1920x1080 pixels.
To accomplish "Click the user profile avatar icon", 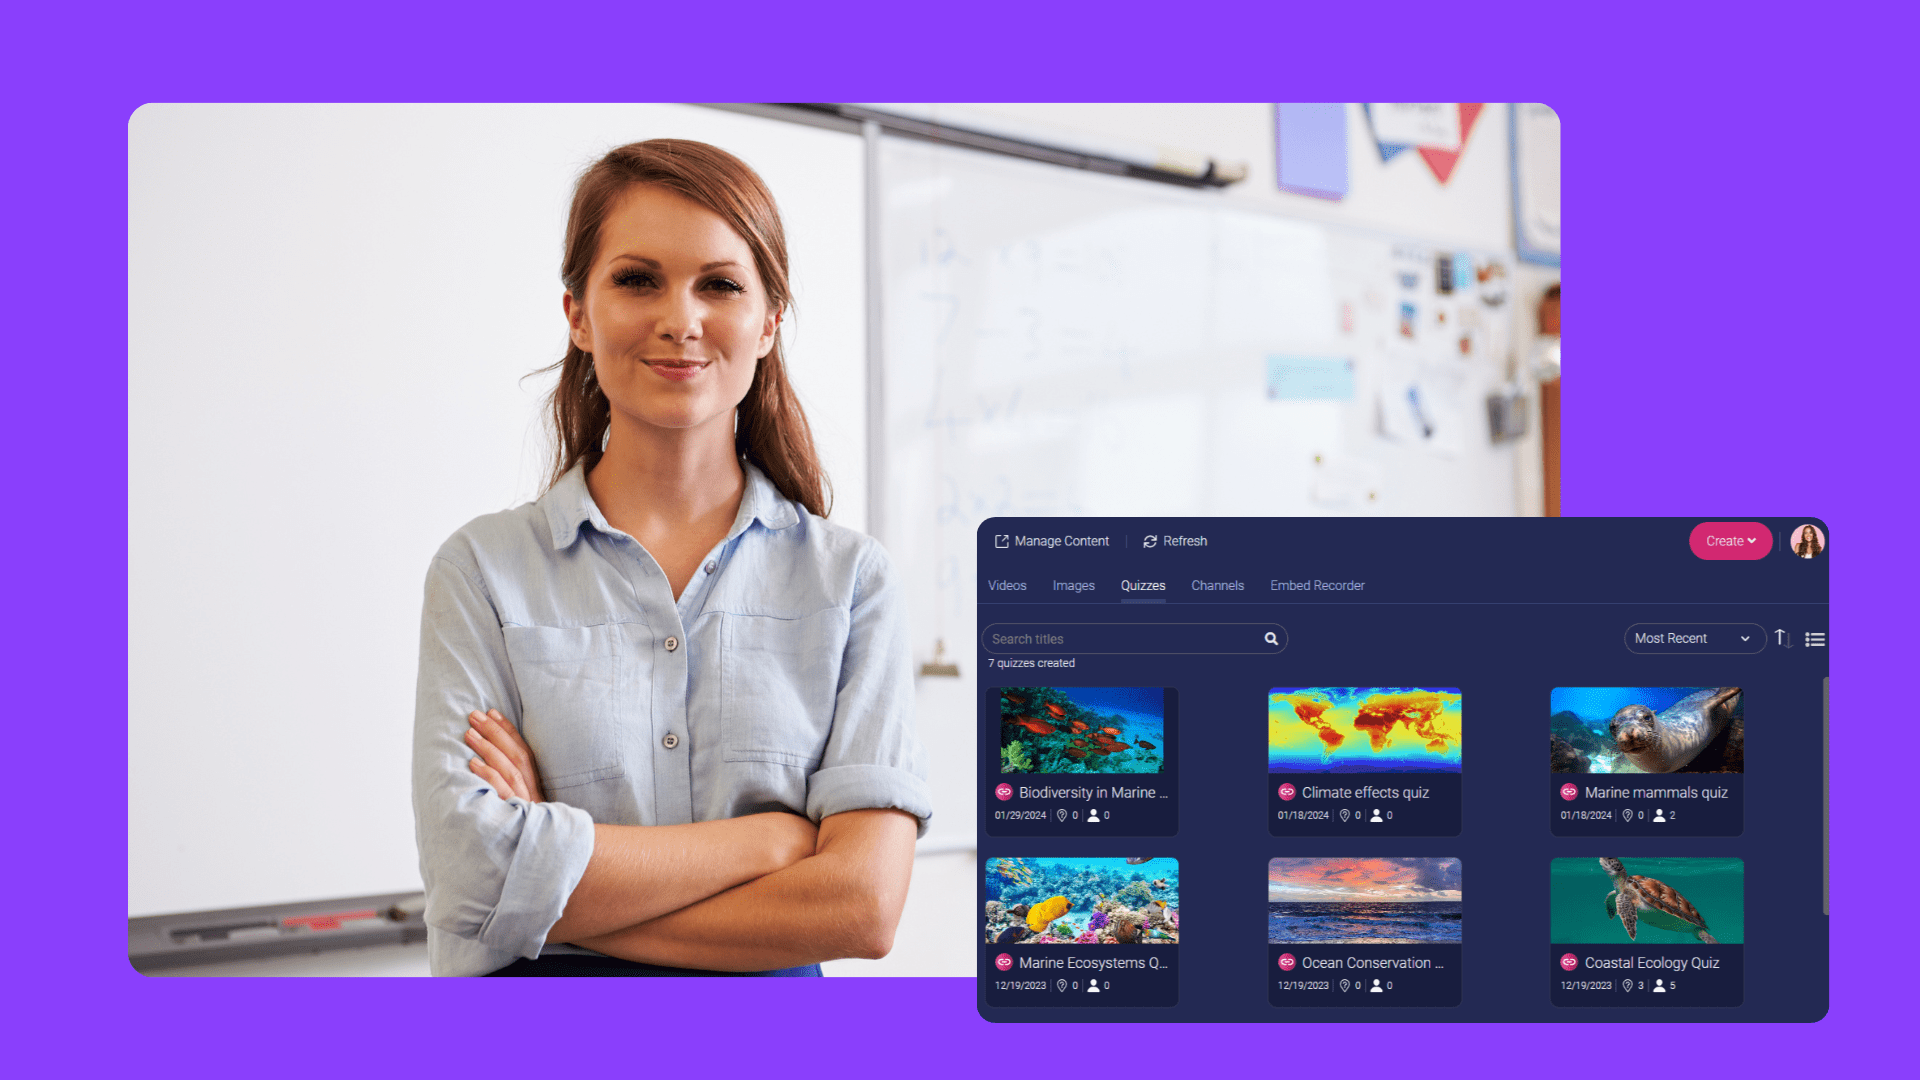I will tap(1807, 541).
